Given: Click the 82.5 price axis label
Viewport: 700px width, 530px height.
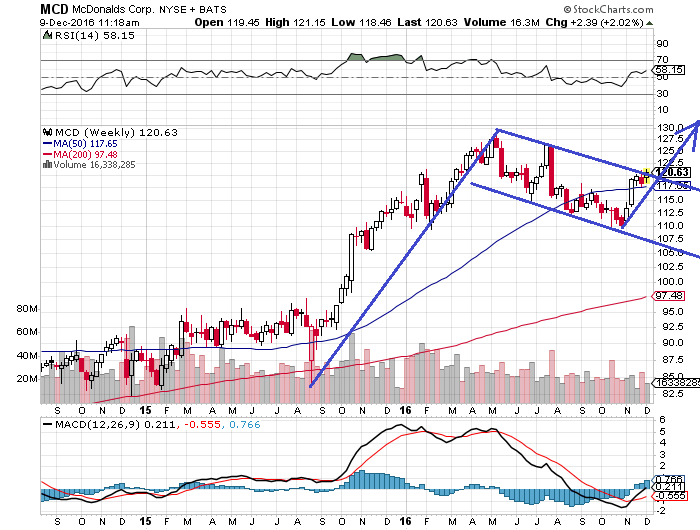Looking at the screenshot, I should pyautogui.click(x=673, y=394).
